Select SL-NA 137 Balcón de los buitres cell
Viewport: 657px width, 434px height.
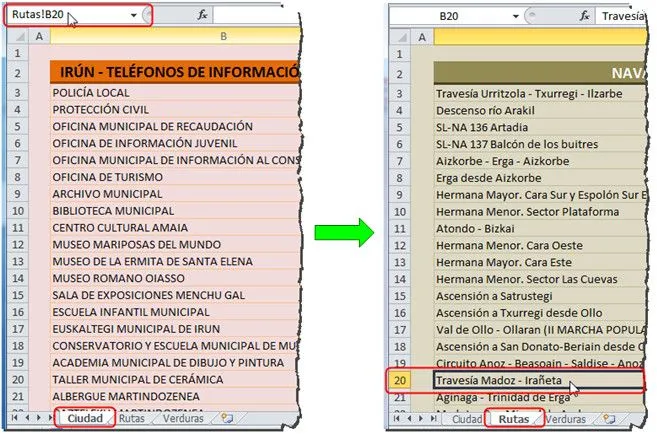[540, 144]
